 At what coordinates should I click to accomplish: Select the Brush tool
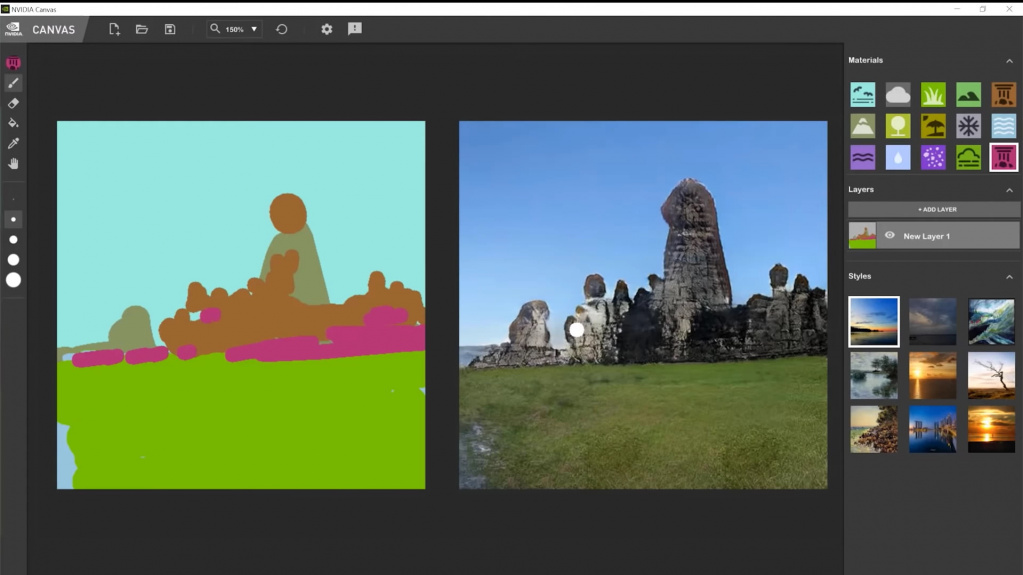coord(13,83)
